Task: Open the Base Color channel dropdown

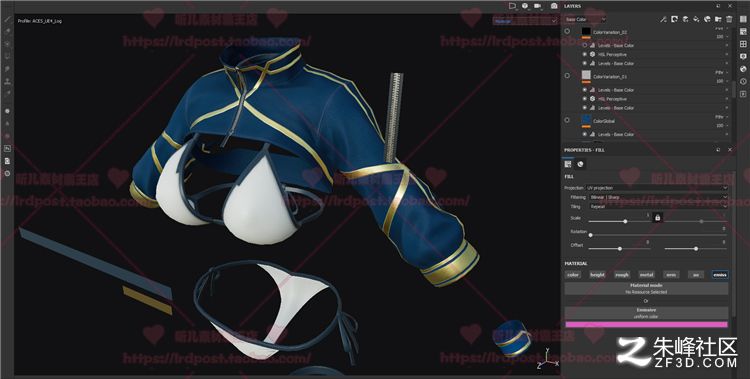Action: click(585, 20)
